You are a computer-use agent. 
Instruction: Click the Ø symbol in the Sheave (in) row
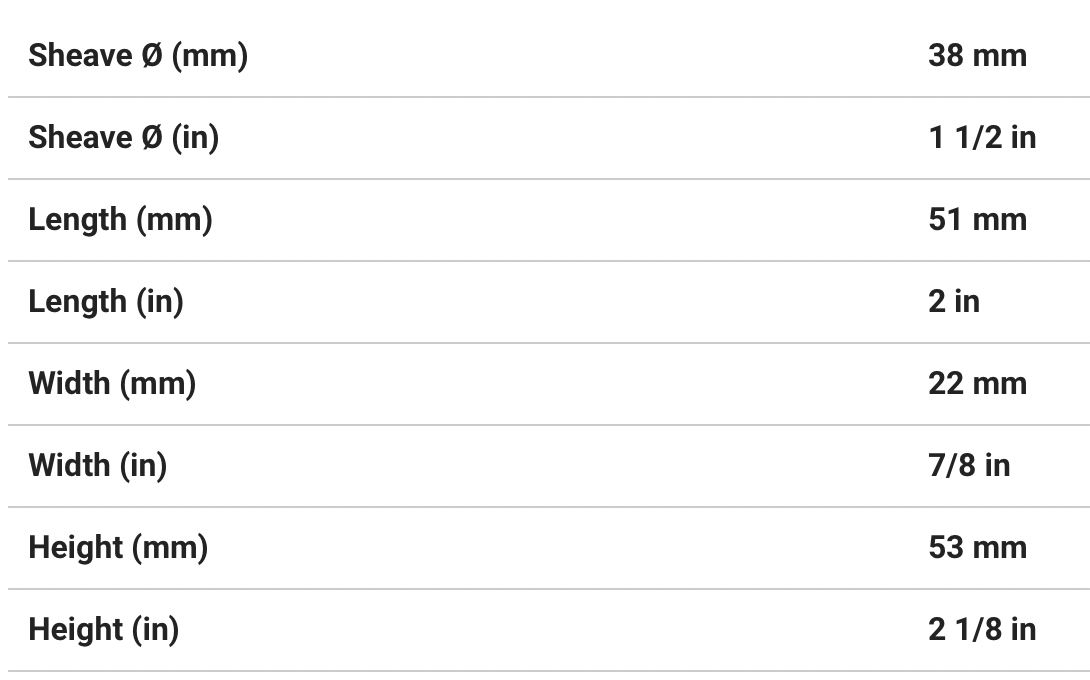(x=150, y=137)
